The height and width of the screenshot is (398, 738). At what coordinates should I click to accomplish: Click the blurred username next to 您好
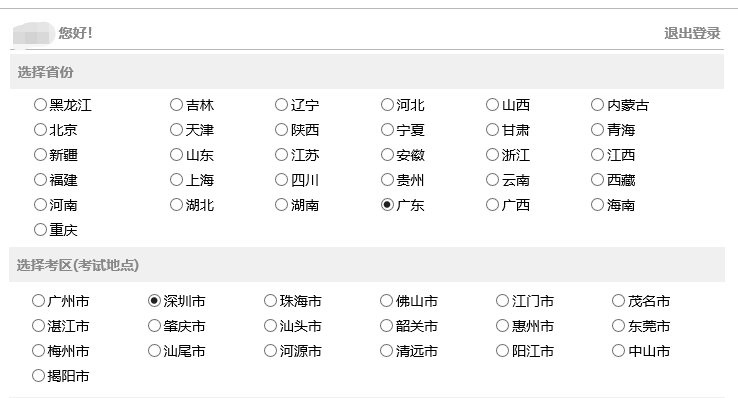33,34
